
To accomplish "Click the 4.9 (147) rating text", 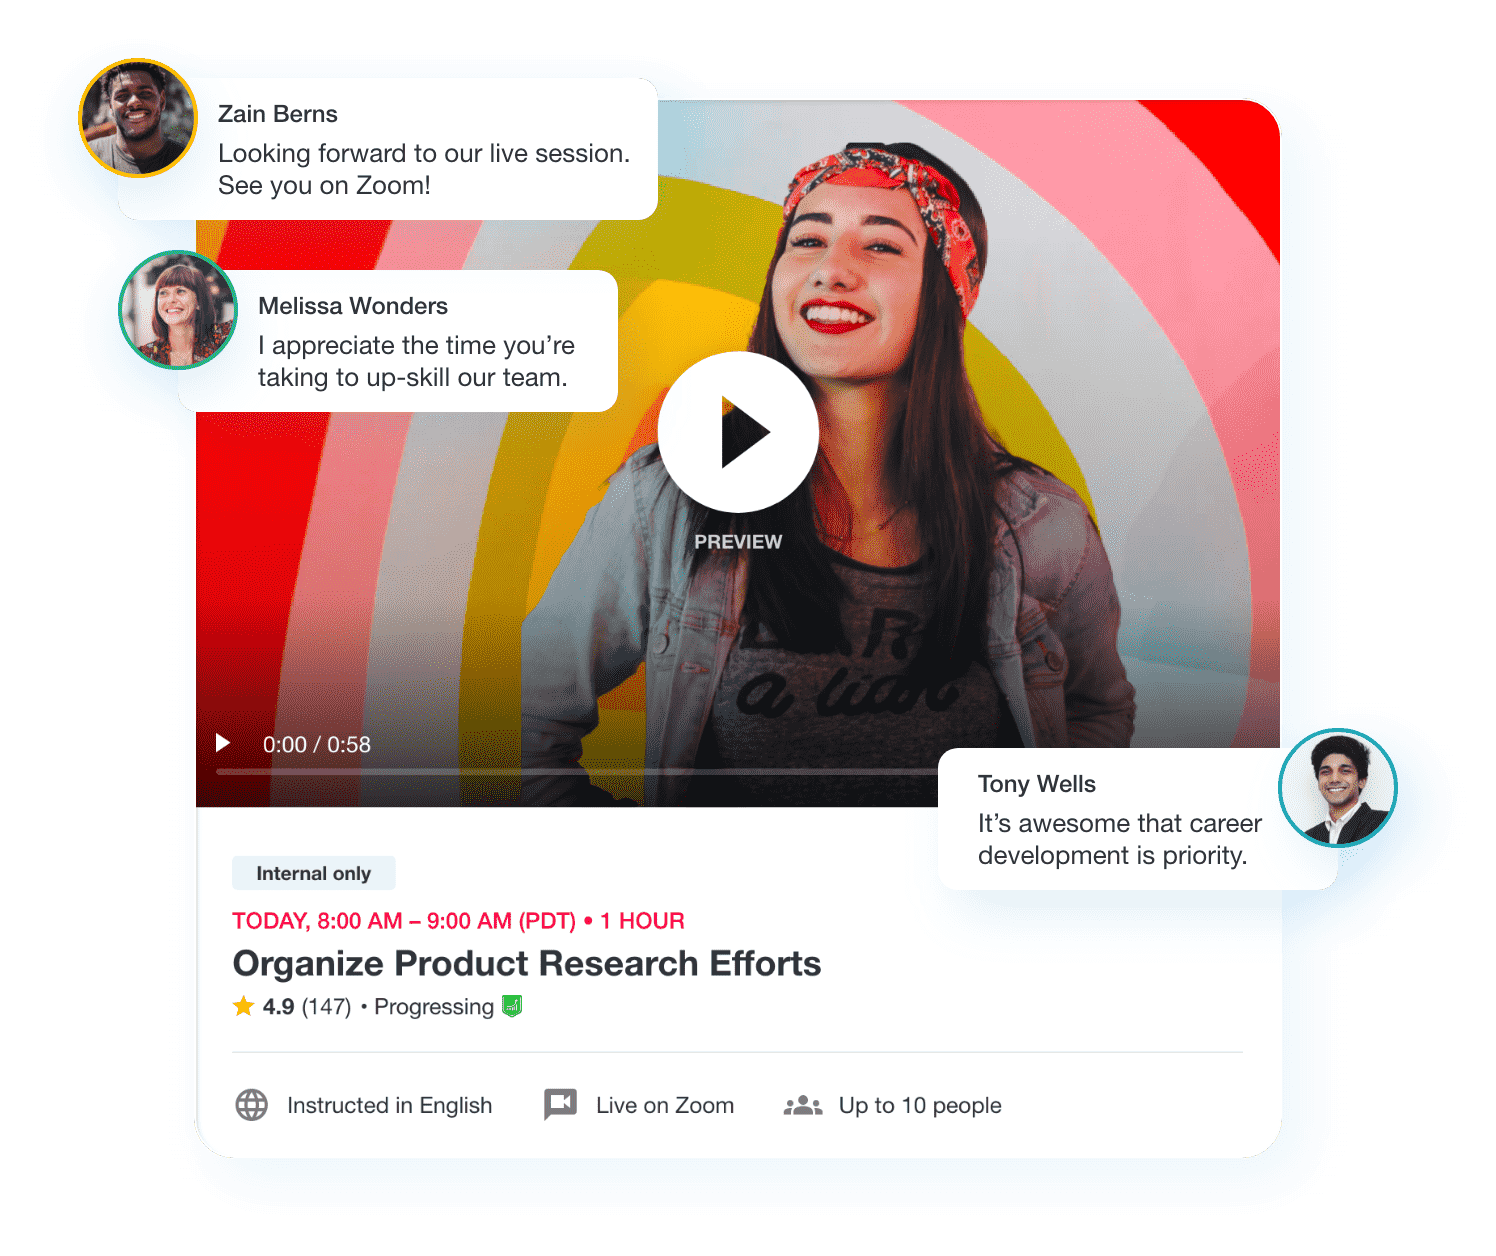I will coord(307,1007).
